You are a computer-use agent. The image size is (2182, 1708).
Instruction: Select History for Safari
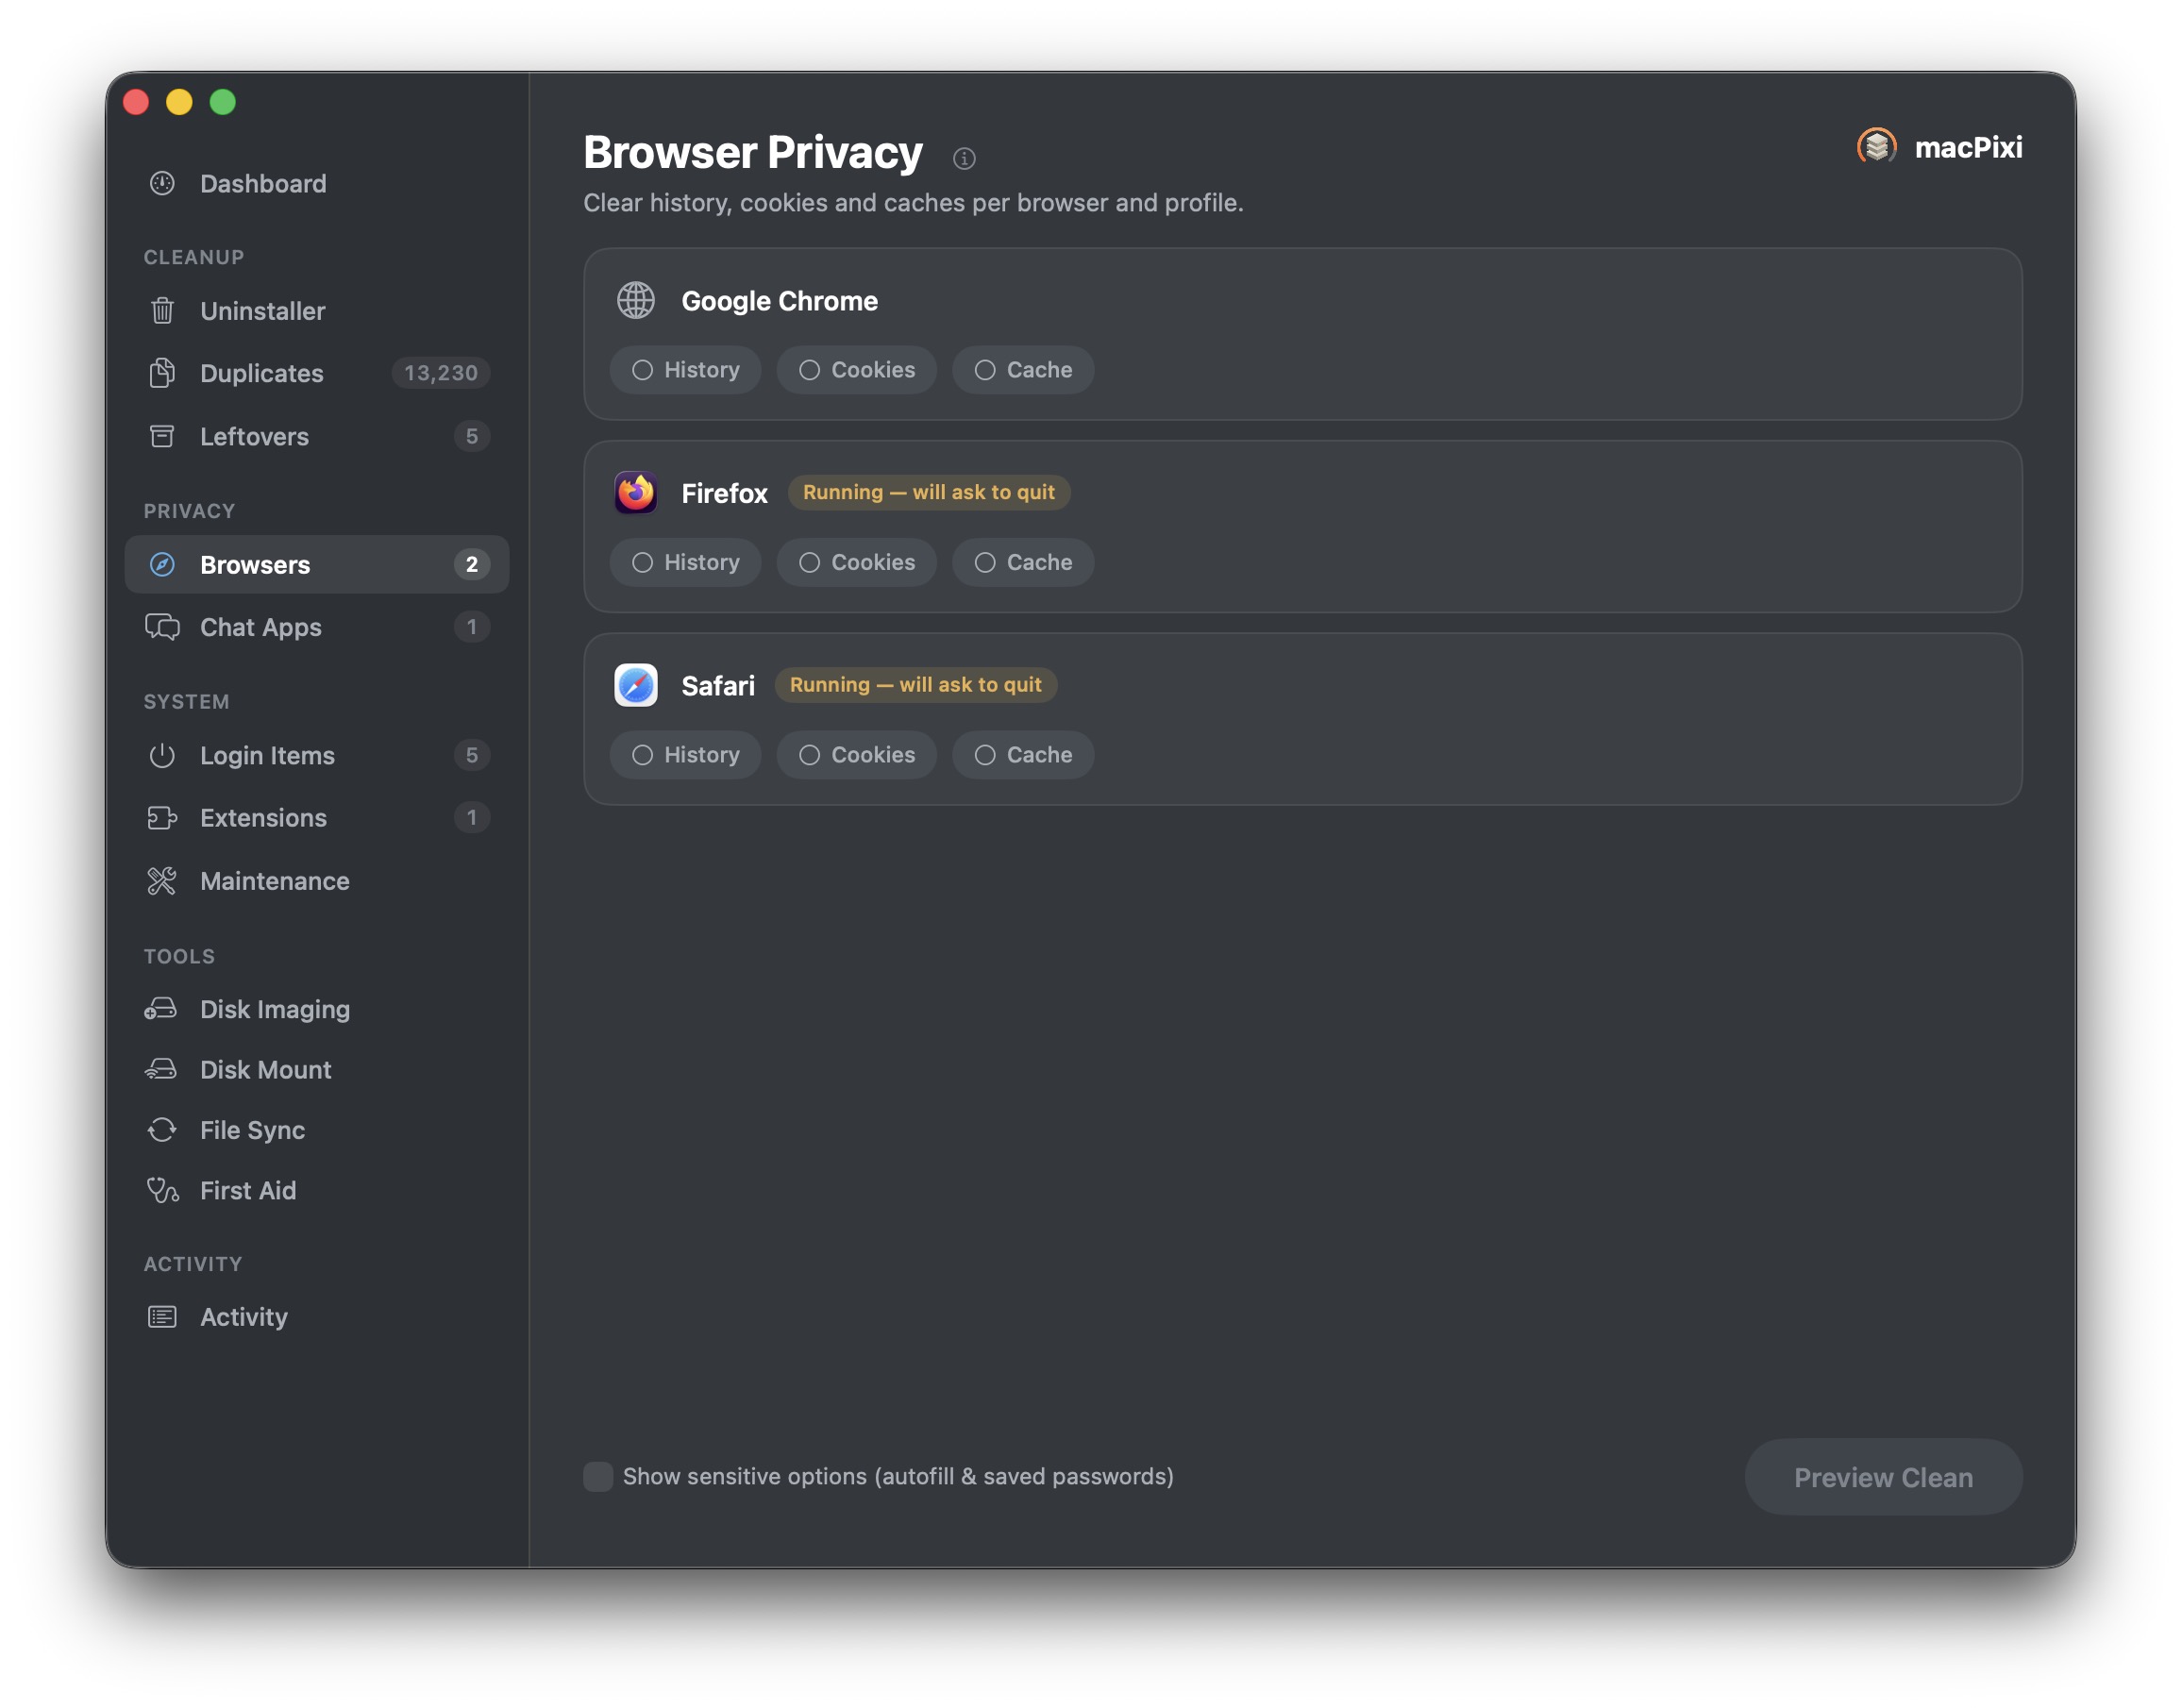(x=685, y=755)
